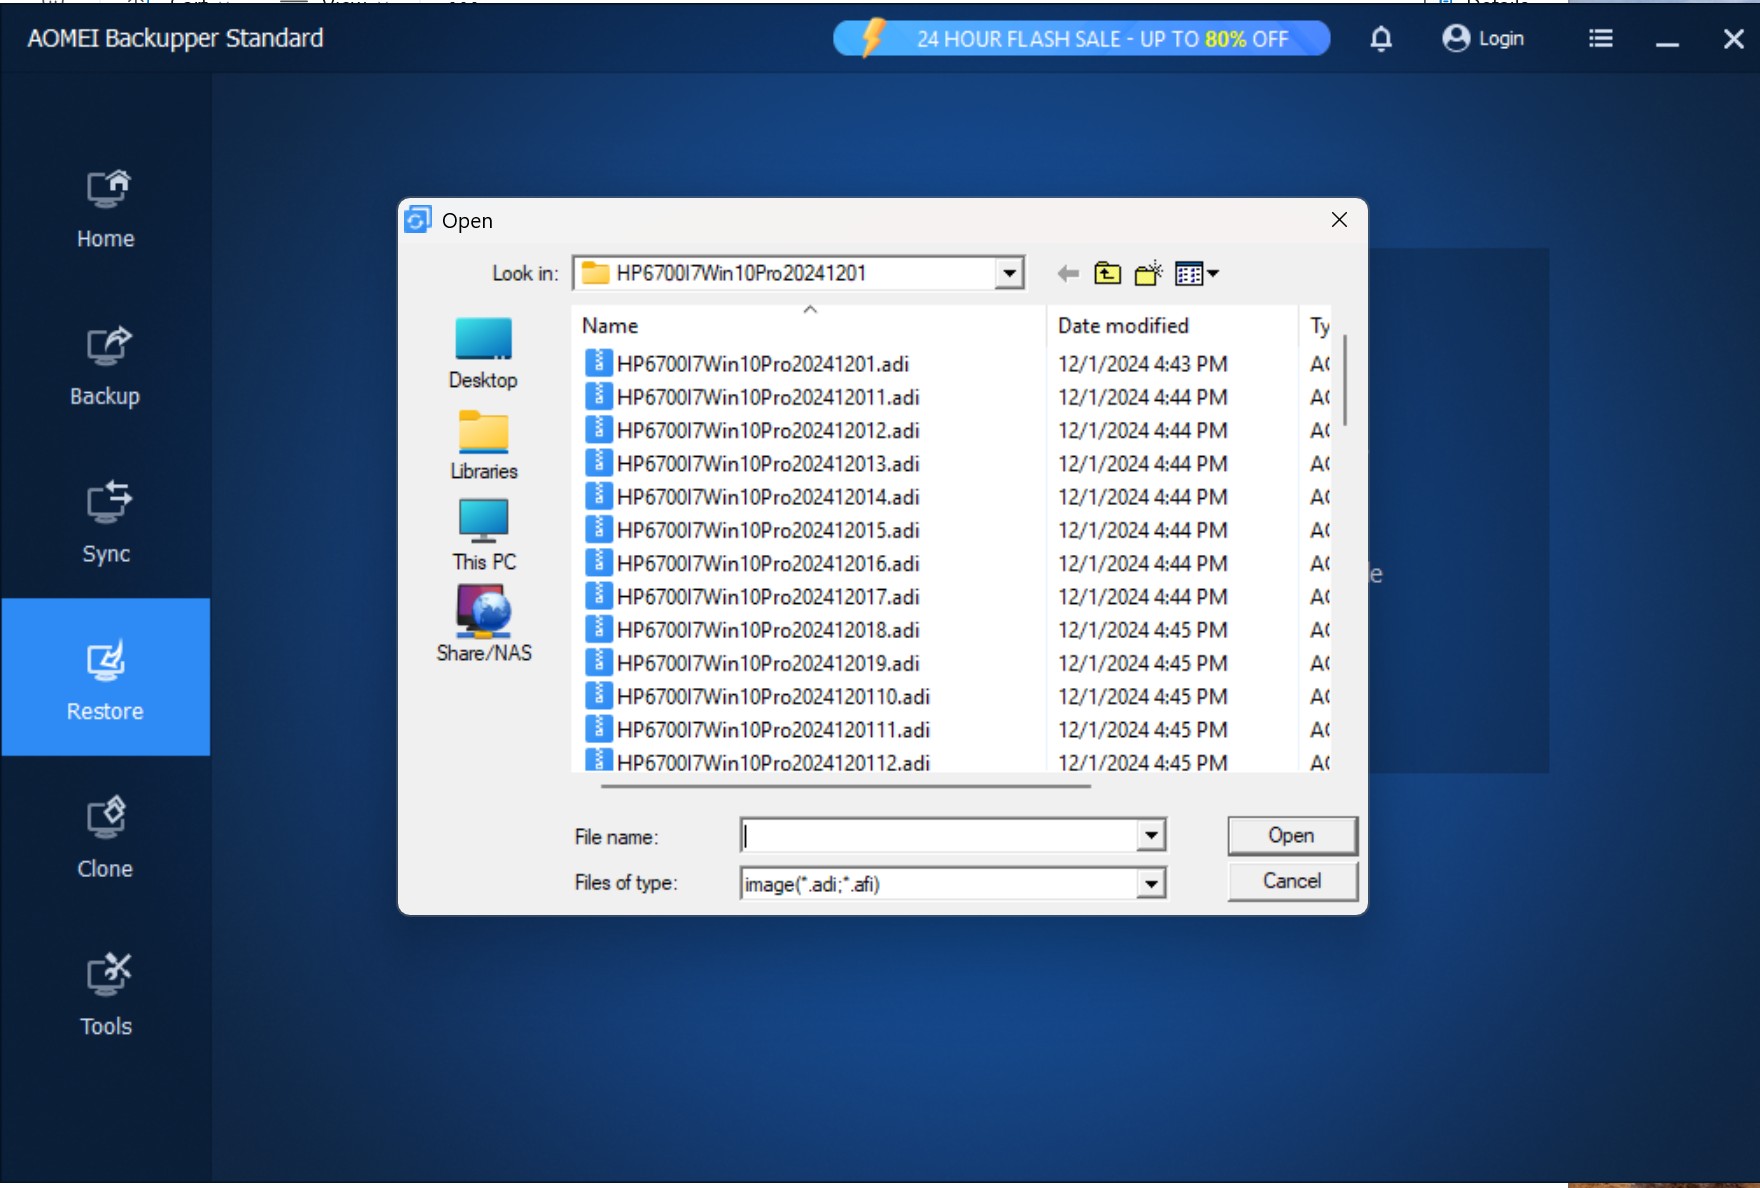This screenshot has width=1760, height=1188.
Task: Sort by Date modified column header
Action: [1171, 325]
